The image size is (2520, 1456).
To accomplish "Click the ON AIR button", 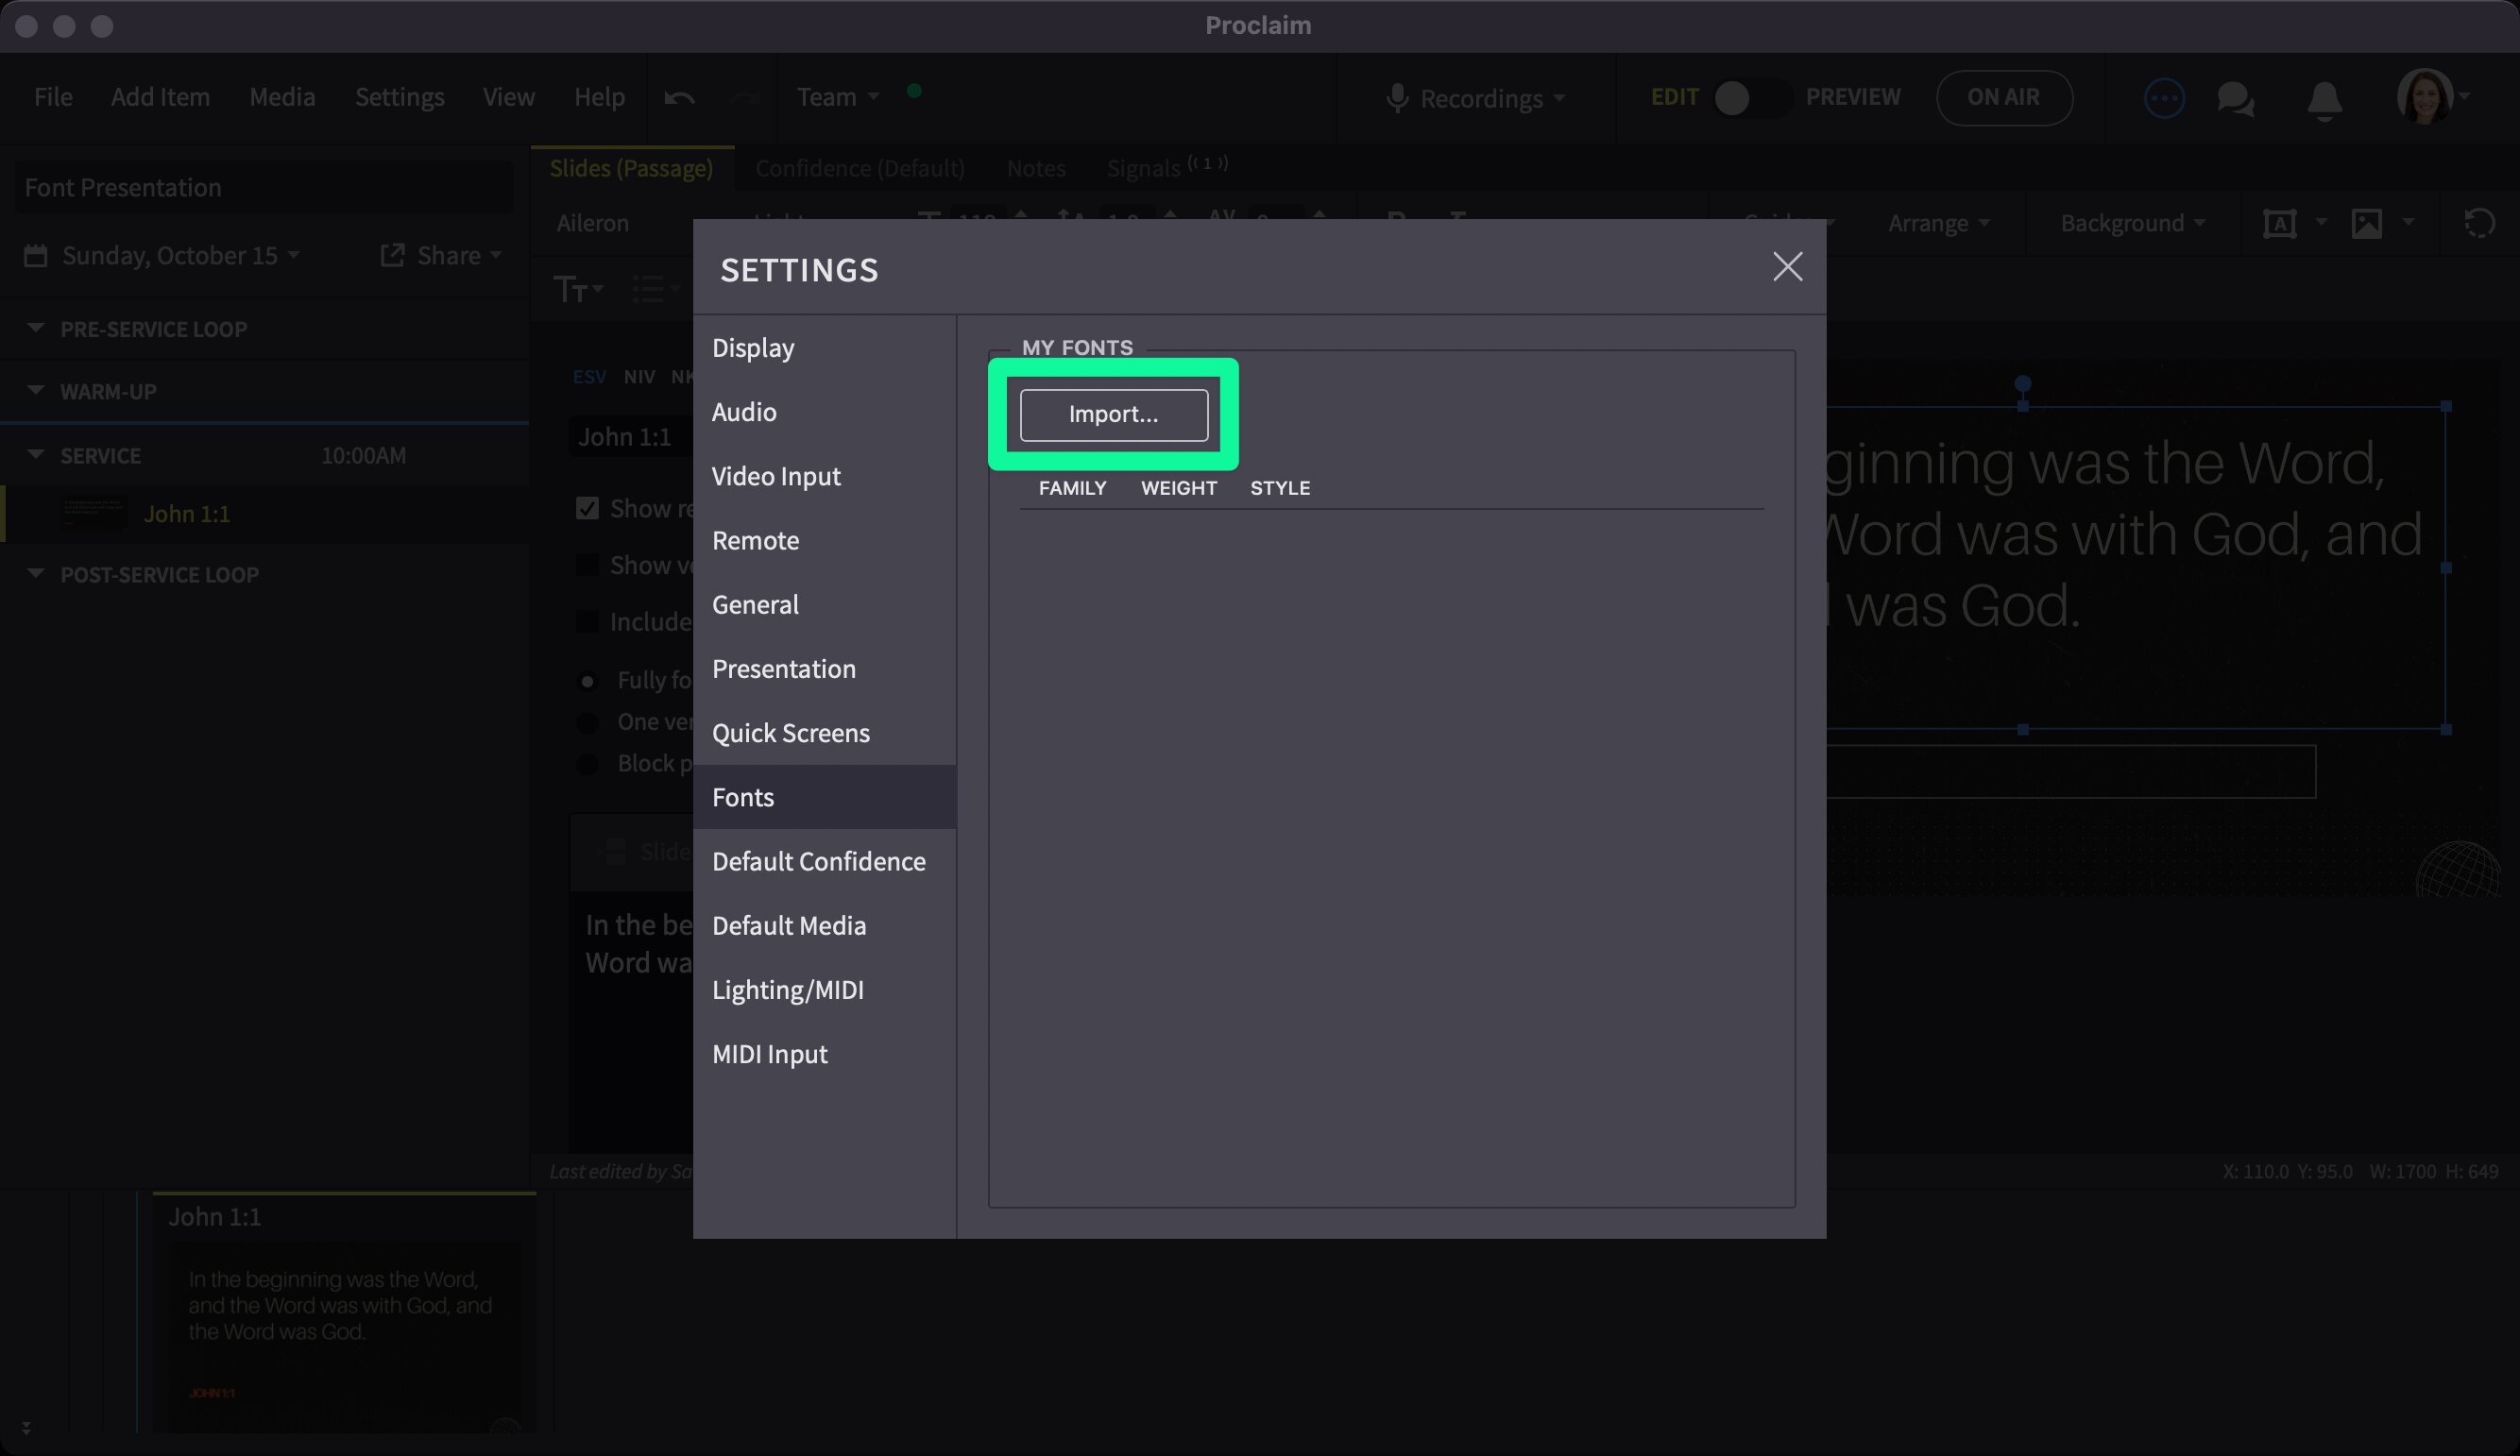I will click(2003, 97).
